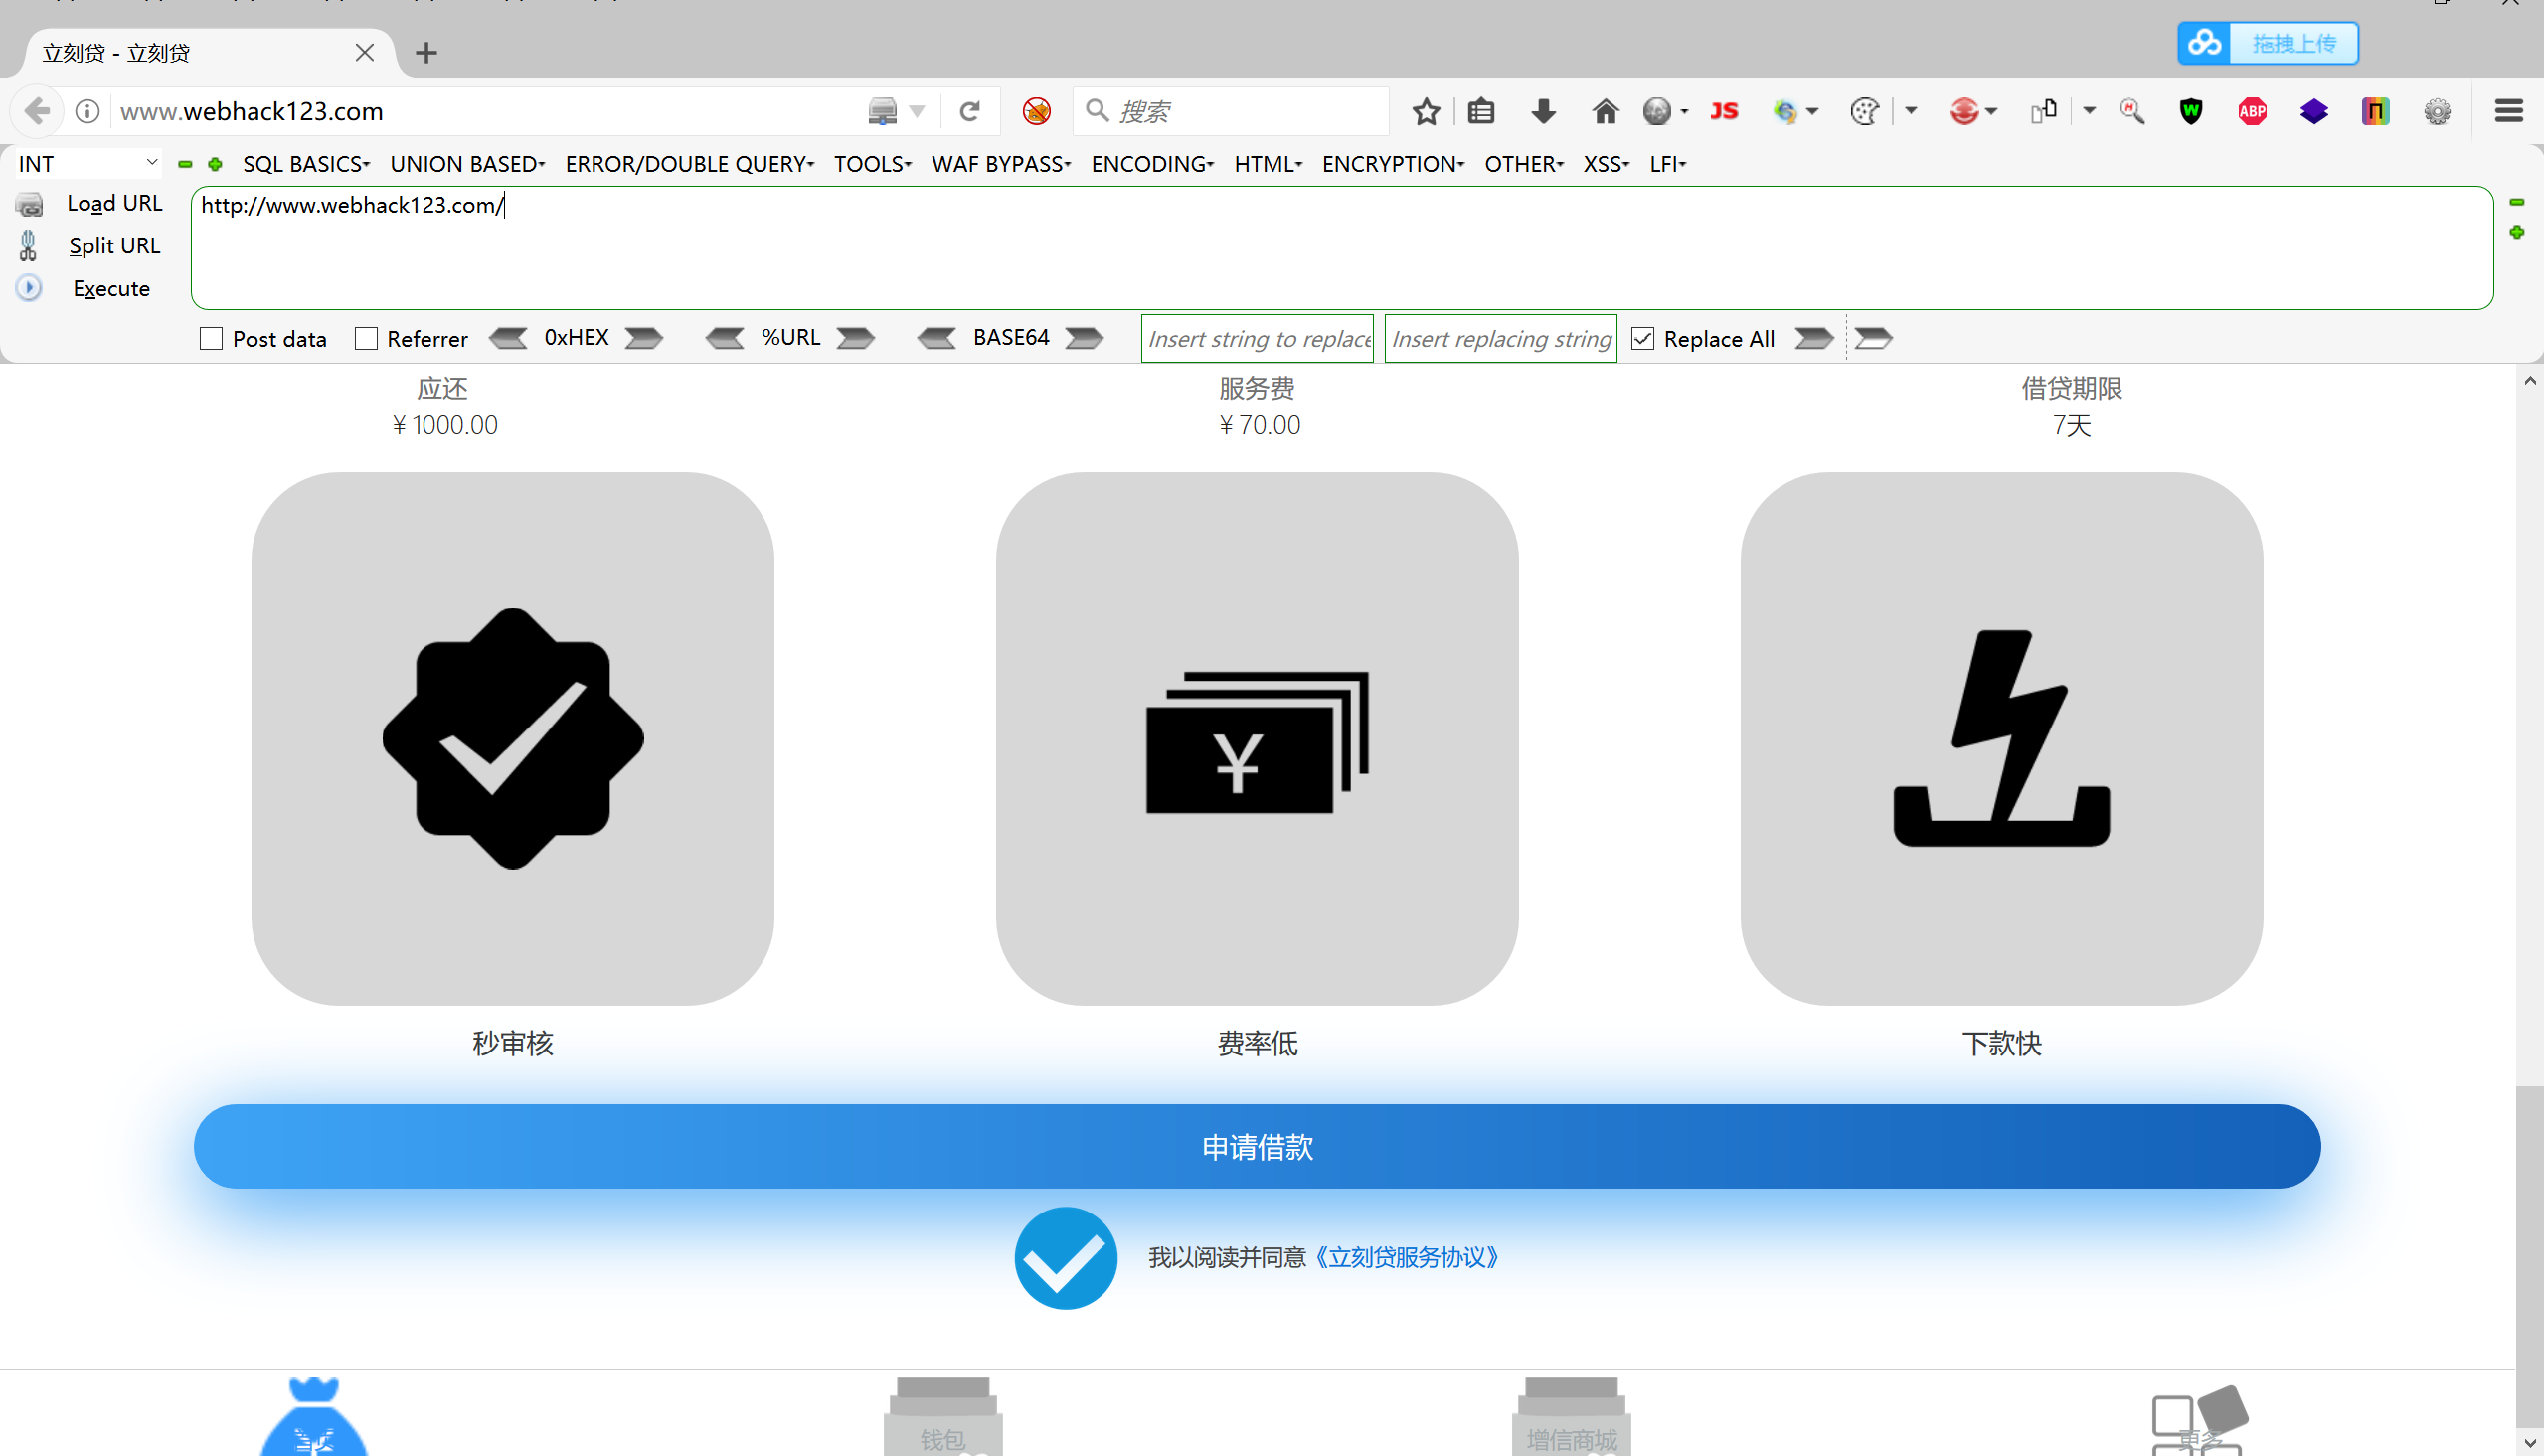The width and height of the screenshot is (2544, 1456).
Task: Go to the browser home page icon
Action: [x=1604, y=111]
